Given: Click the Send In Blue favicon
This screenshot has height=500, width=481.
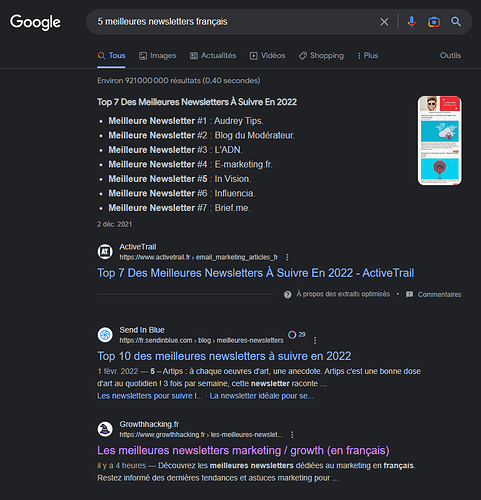Looking at the screenshot, I should click(x=105, y=334).
